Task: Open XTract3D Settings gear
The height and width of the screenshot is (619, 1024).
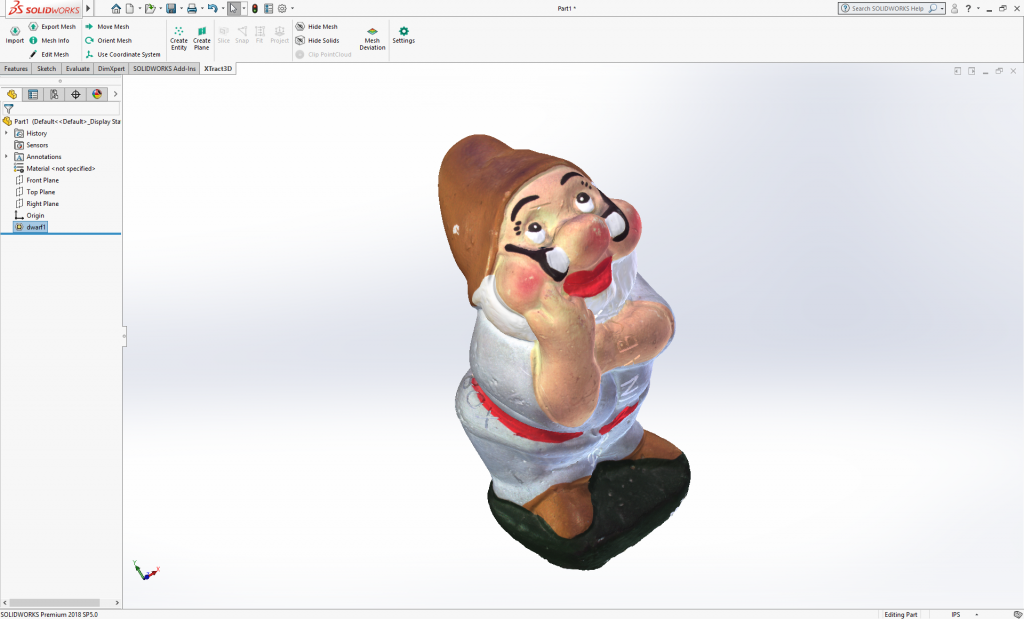Action: [x=403, y=35]
